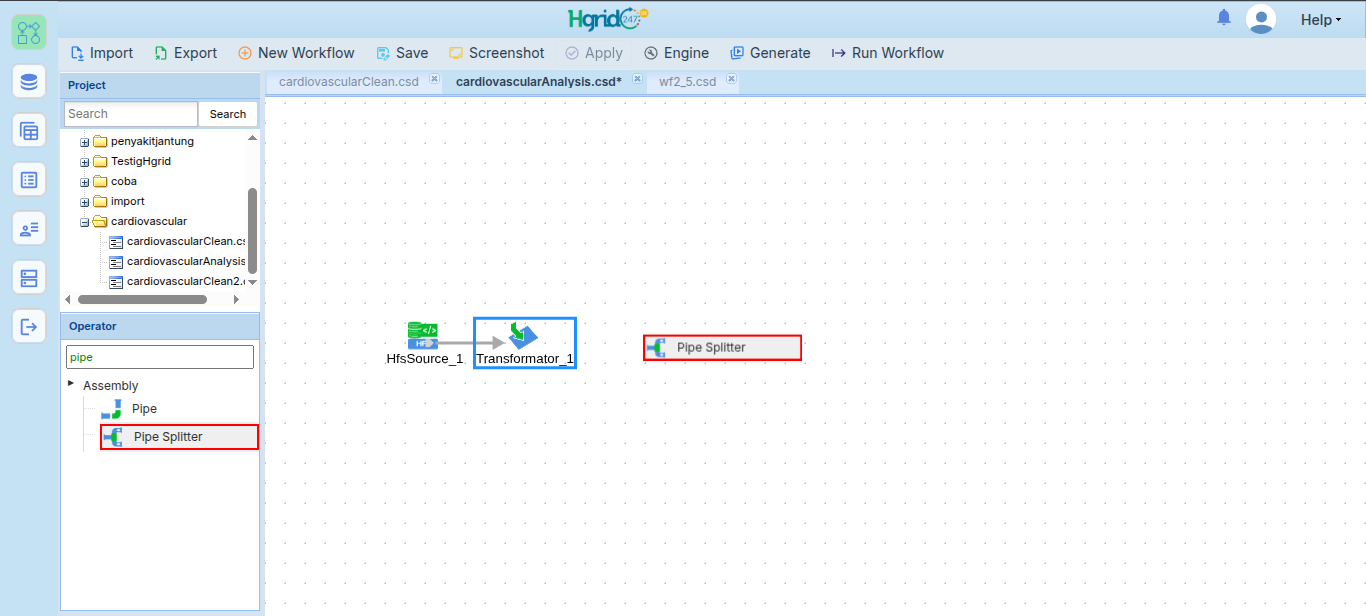
Task: Click Export in the toolbar
Action: 185,53
